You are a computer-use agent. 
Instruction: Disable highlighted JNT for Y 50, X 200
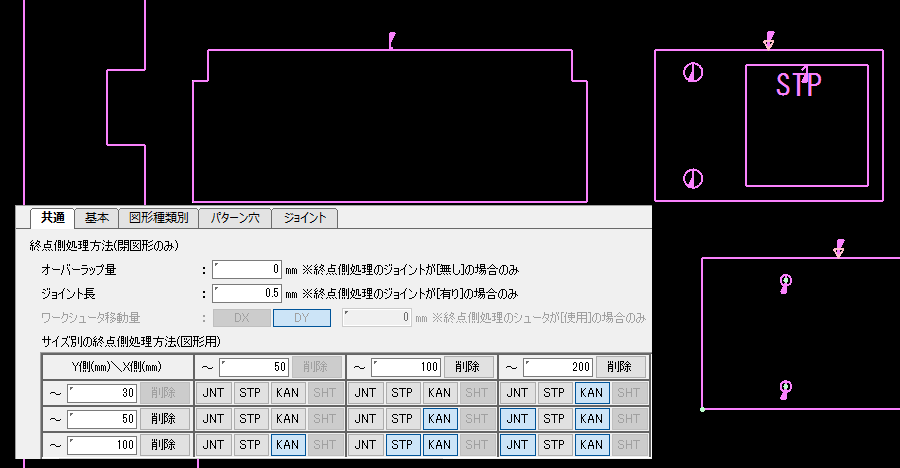tap(518, 419)
